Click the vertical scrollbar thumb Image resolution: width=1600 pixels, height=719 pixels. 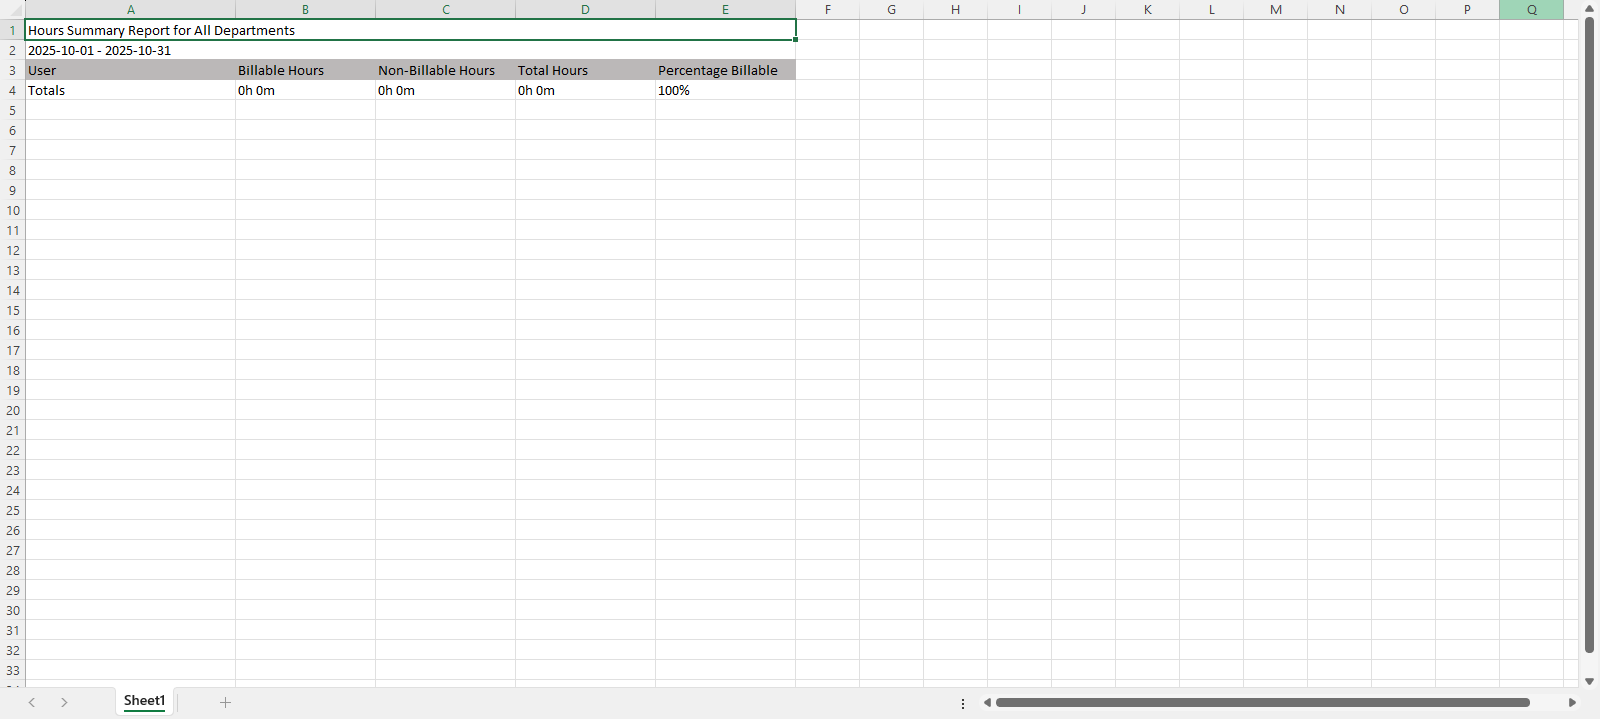pos(1589,335)
